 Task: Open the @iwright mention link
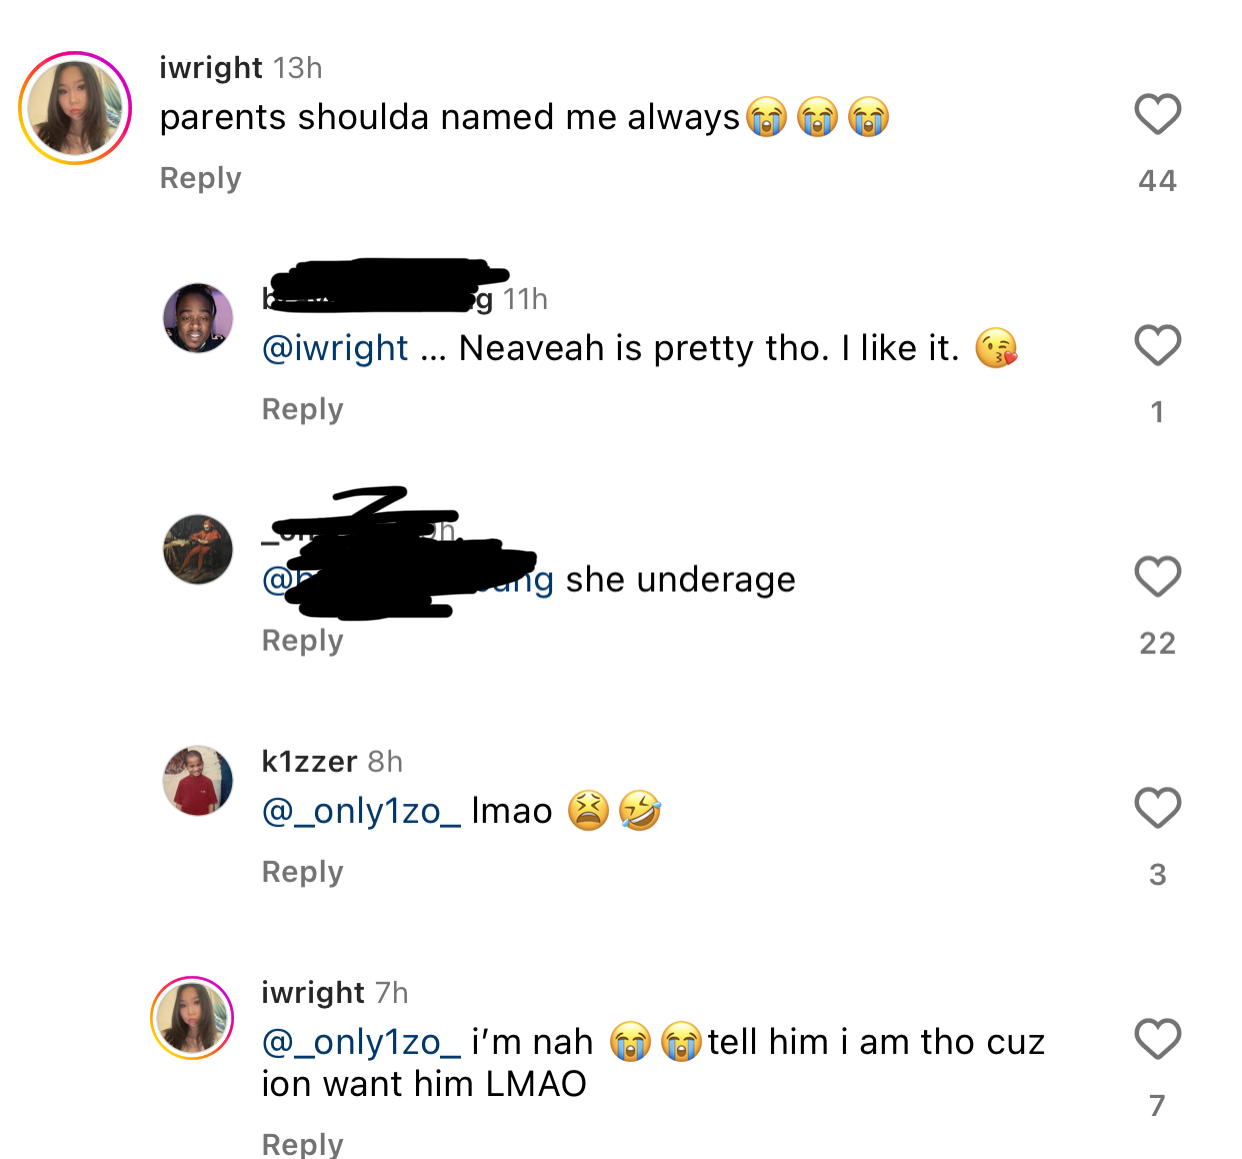[x=335, y=348]
